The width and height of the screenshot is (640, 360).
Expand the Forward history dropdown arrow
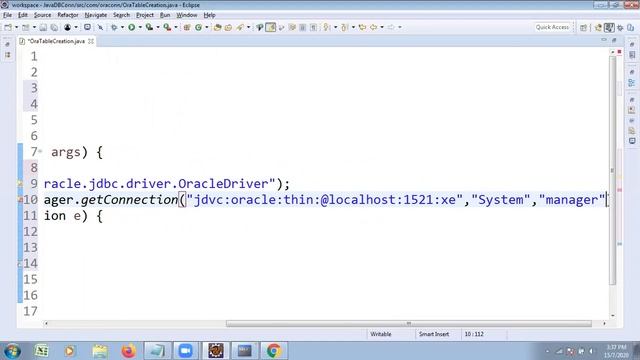[x=400, y=27]
